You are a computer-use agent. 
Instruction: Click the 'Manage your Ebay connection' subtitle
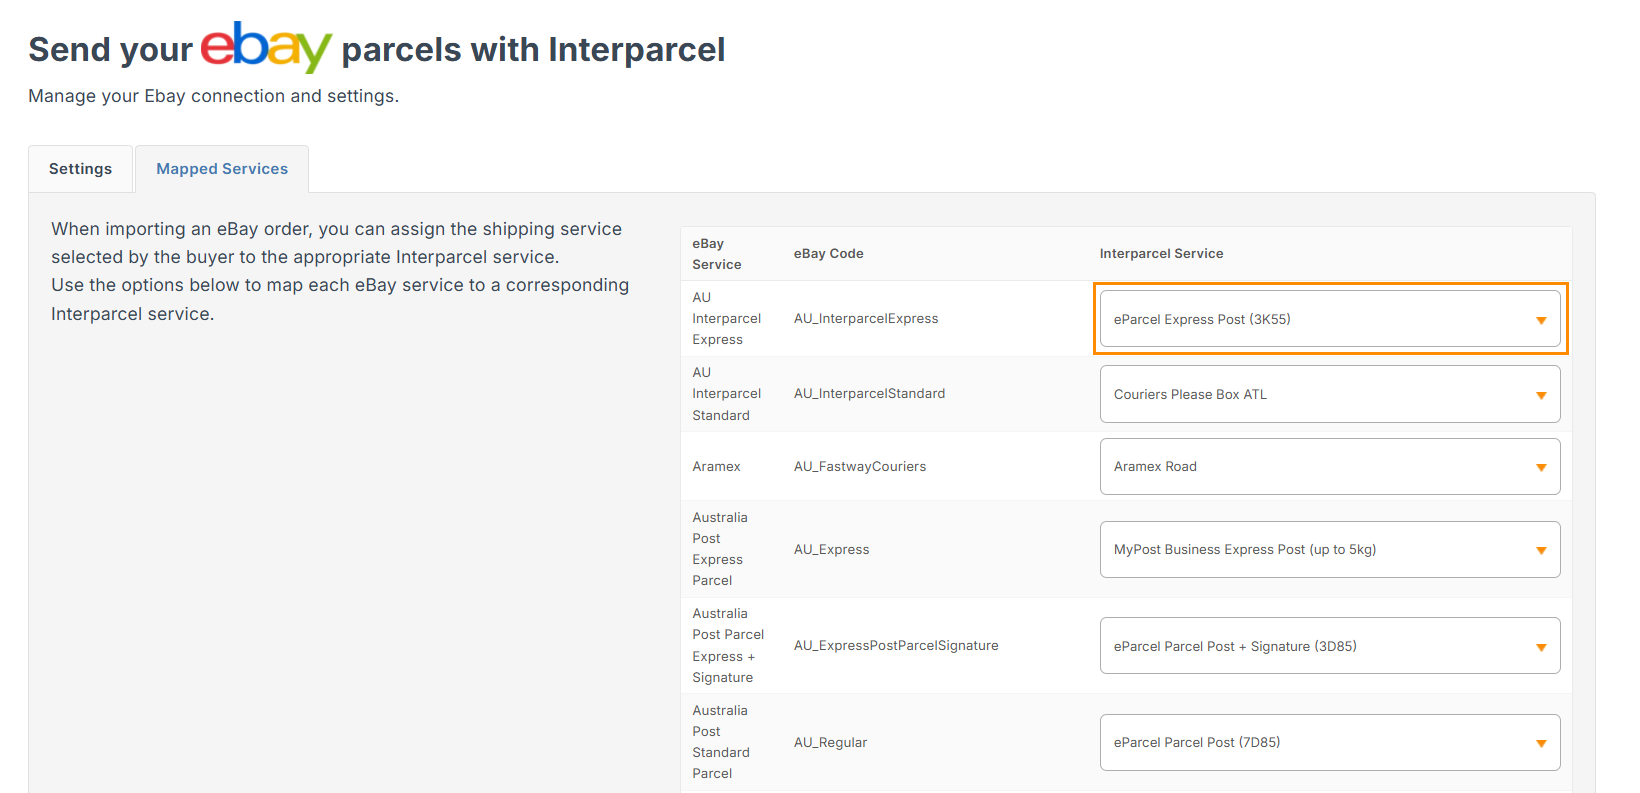coord(213,96)
